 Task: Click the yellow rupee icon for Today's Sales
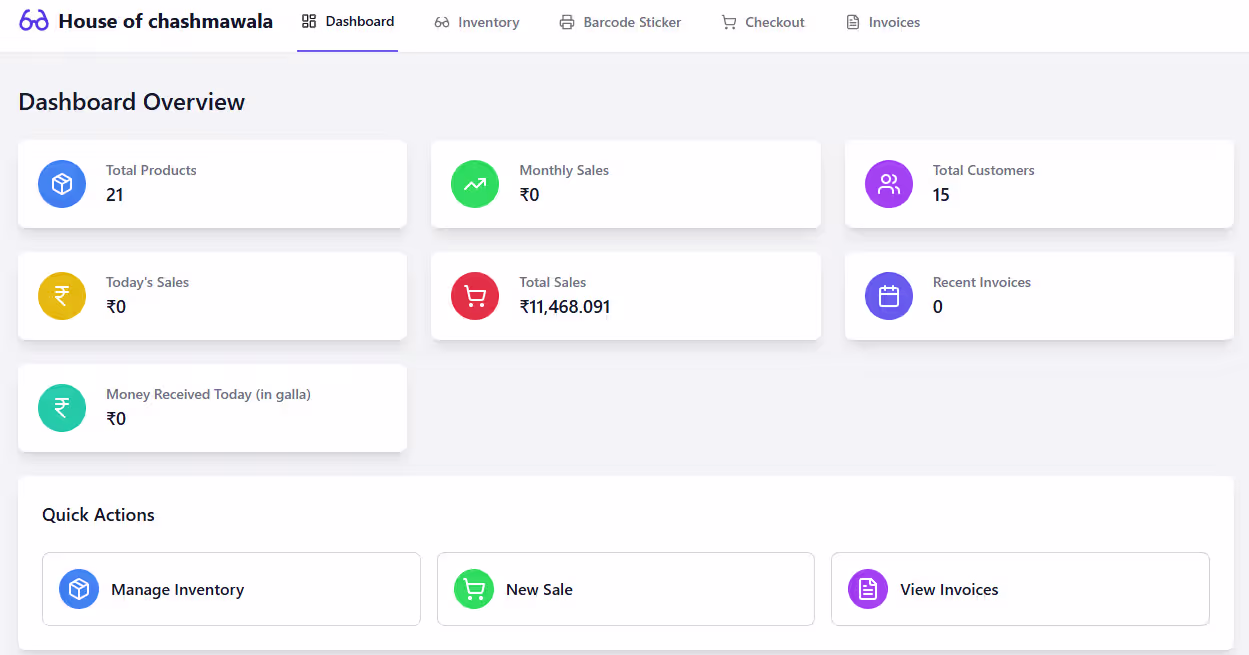click(x=62, y=296)
